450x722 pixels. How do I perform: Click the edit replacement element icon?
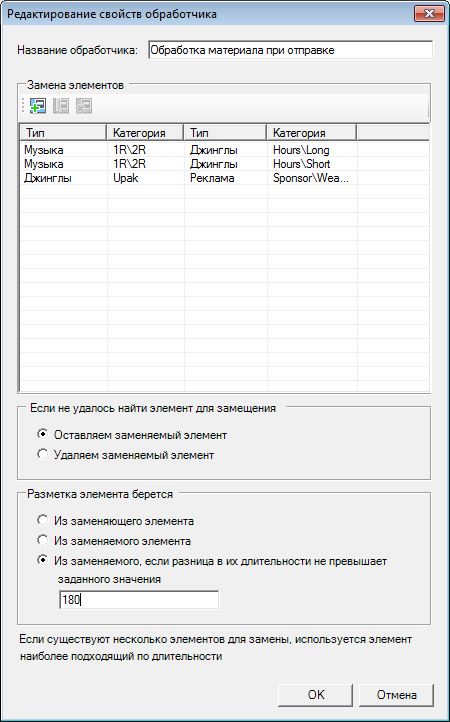click(x=61, y=106)
